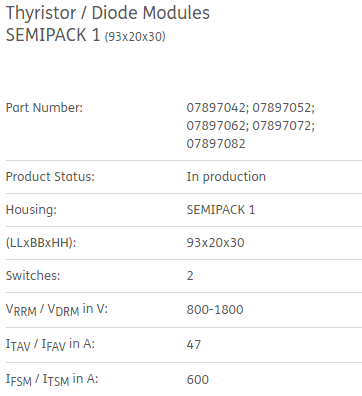This screenshot has width=362, height=396.
Task: Select the Part Number label
Action: point(44,108)
